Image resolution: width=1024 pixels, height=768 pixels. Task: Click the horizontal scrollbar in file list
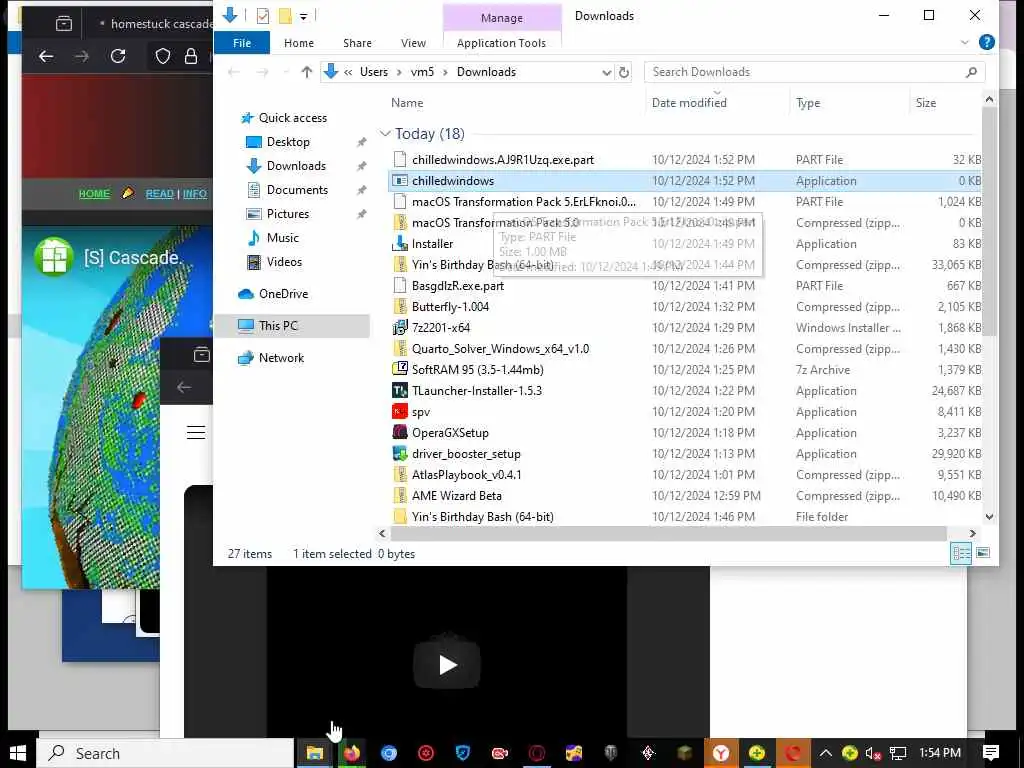click(x=667, y=534)
